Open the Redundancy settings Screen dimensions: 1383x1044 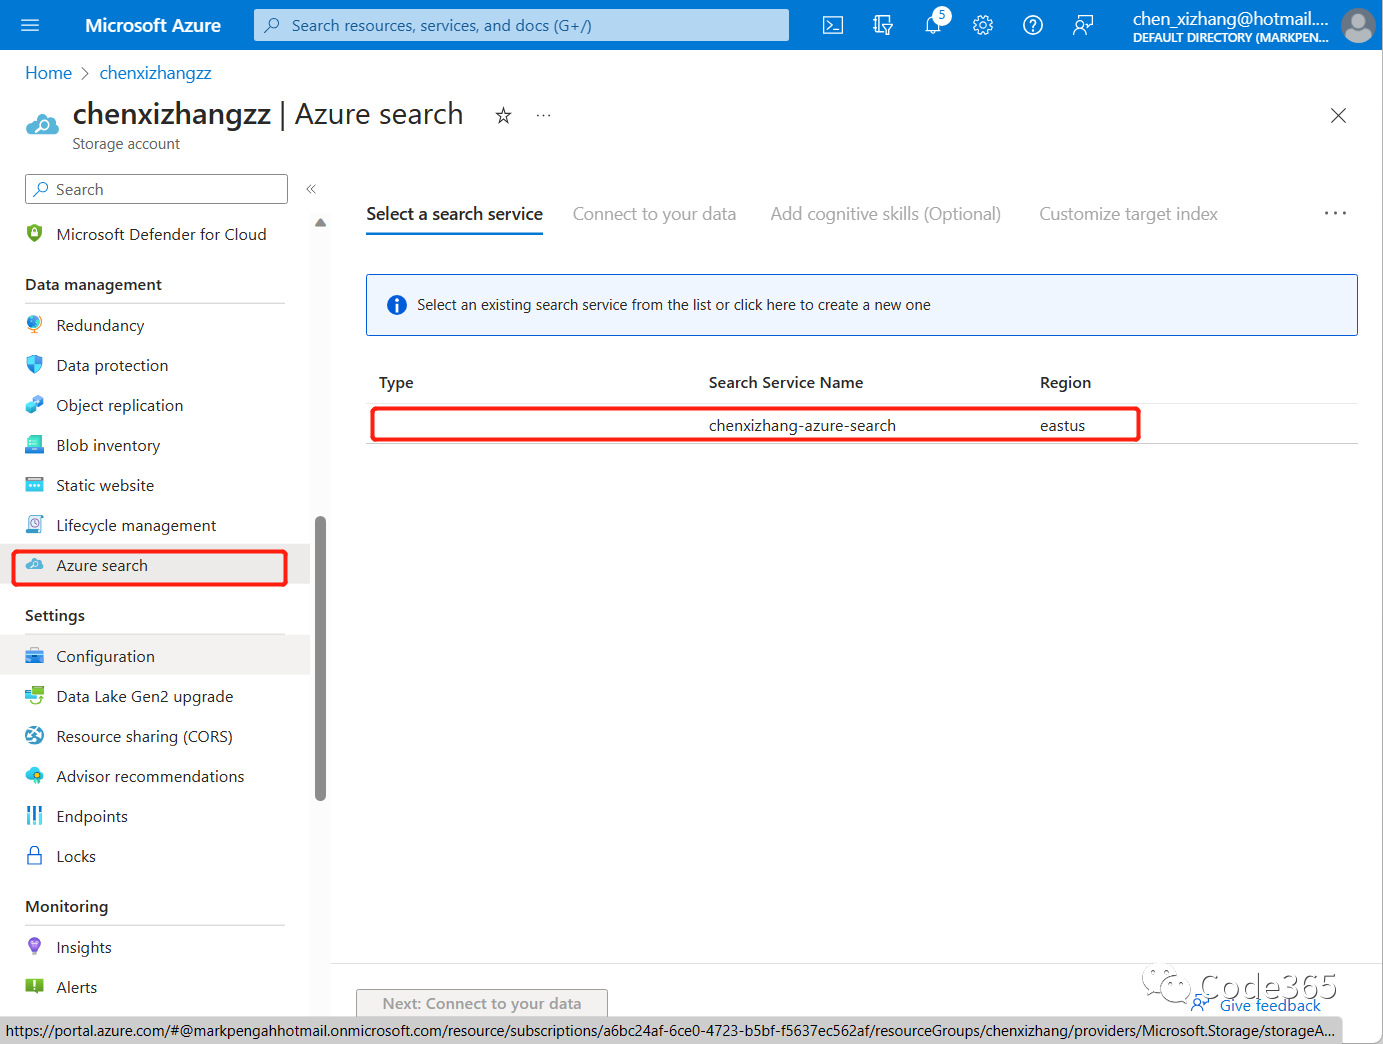(x=101, y=324)
